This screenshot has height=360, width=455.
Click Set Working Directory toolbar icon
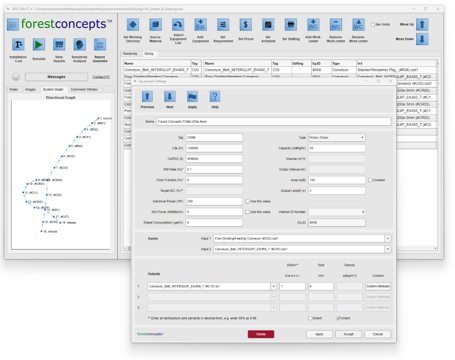tap(133, 25)
